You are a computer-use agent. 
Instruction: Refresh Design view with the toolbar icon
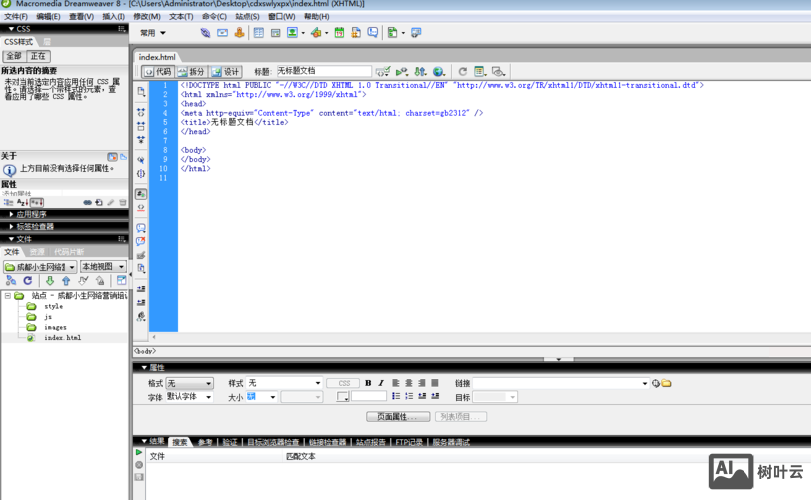(x=463, y=72)
